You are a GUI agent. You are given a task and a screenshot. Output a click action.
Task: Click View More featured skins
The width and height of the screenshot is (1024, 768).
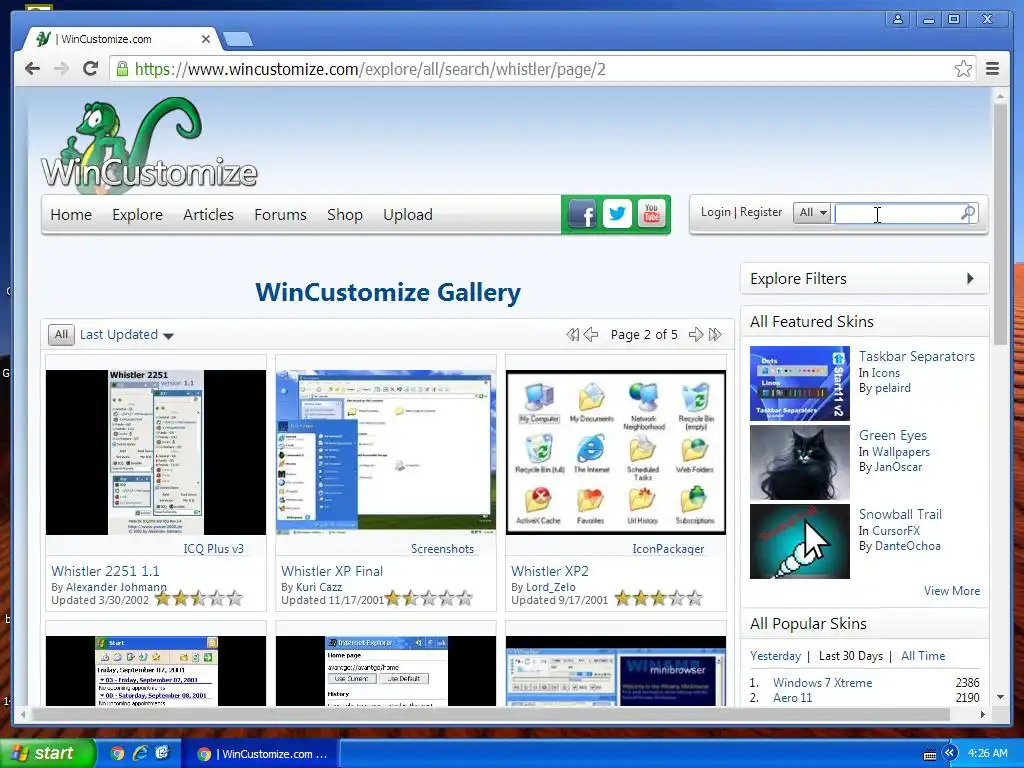click(952, 590)
